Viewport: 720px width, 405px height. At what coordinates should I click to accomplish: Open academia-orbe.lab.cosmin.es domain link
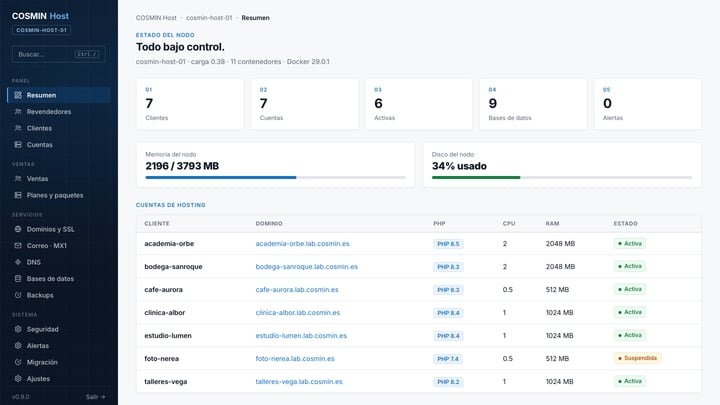pos(303,244)
